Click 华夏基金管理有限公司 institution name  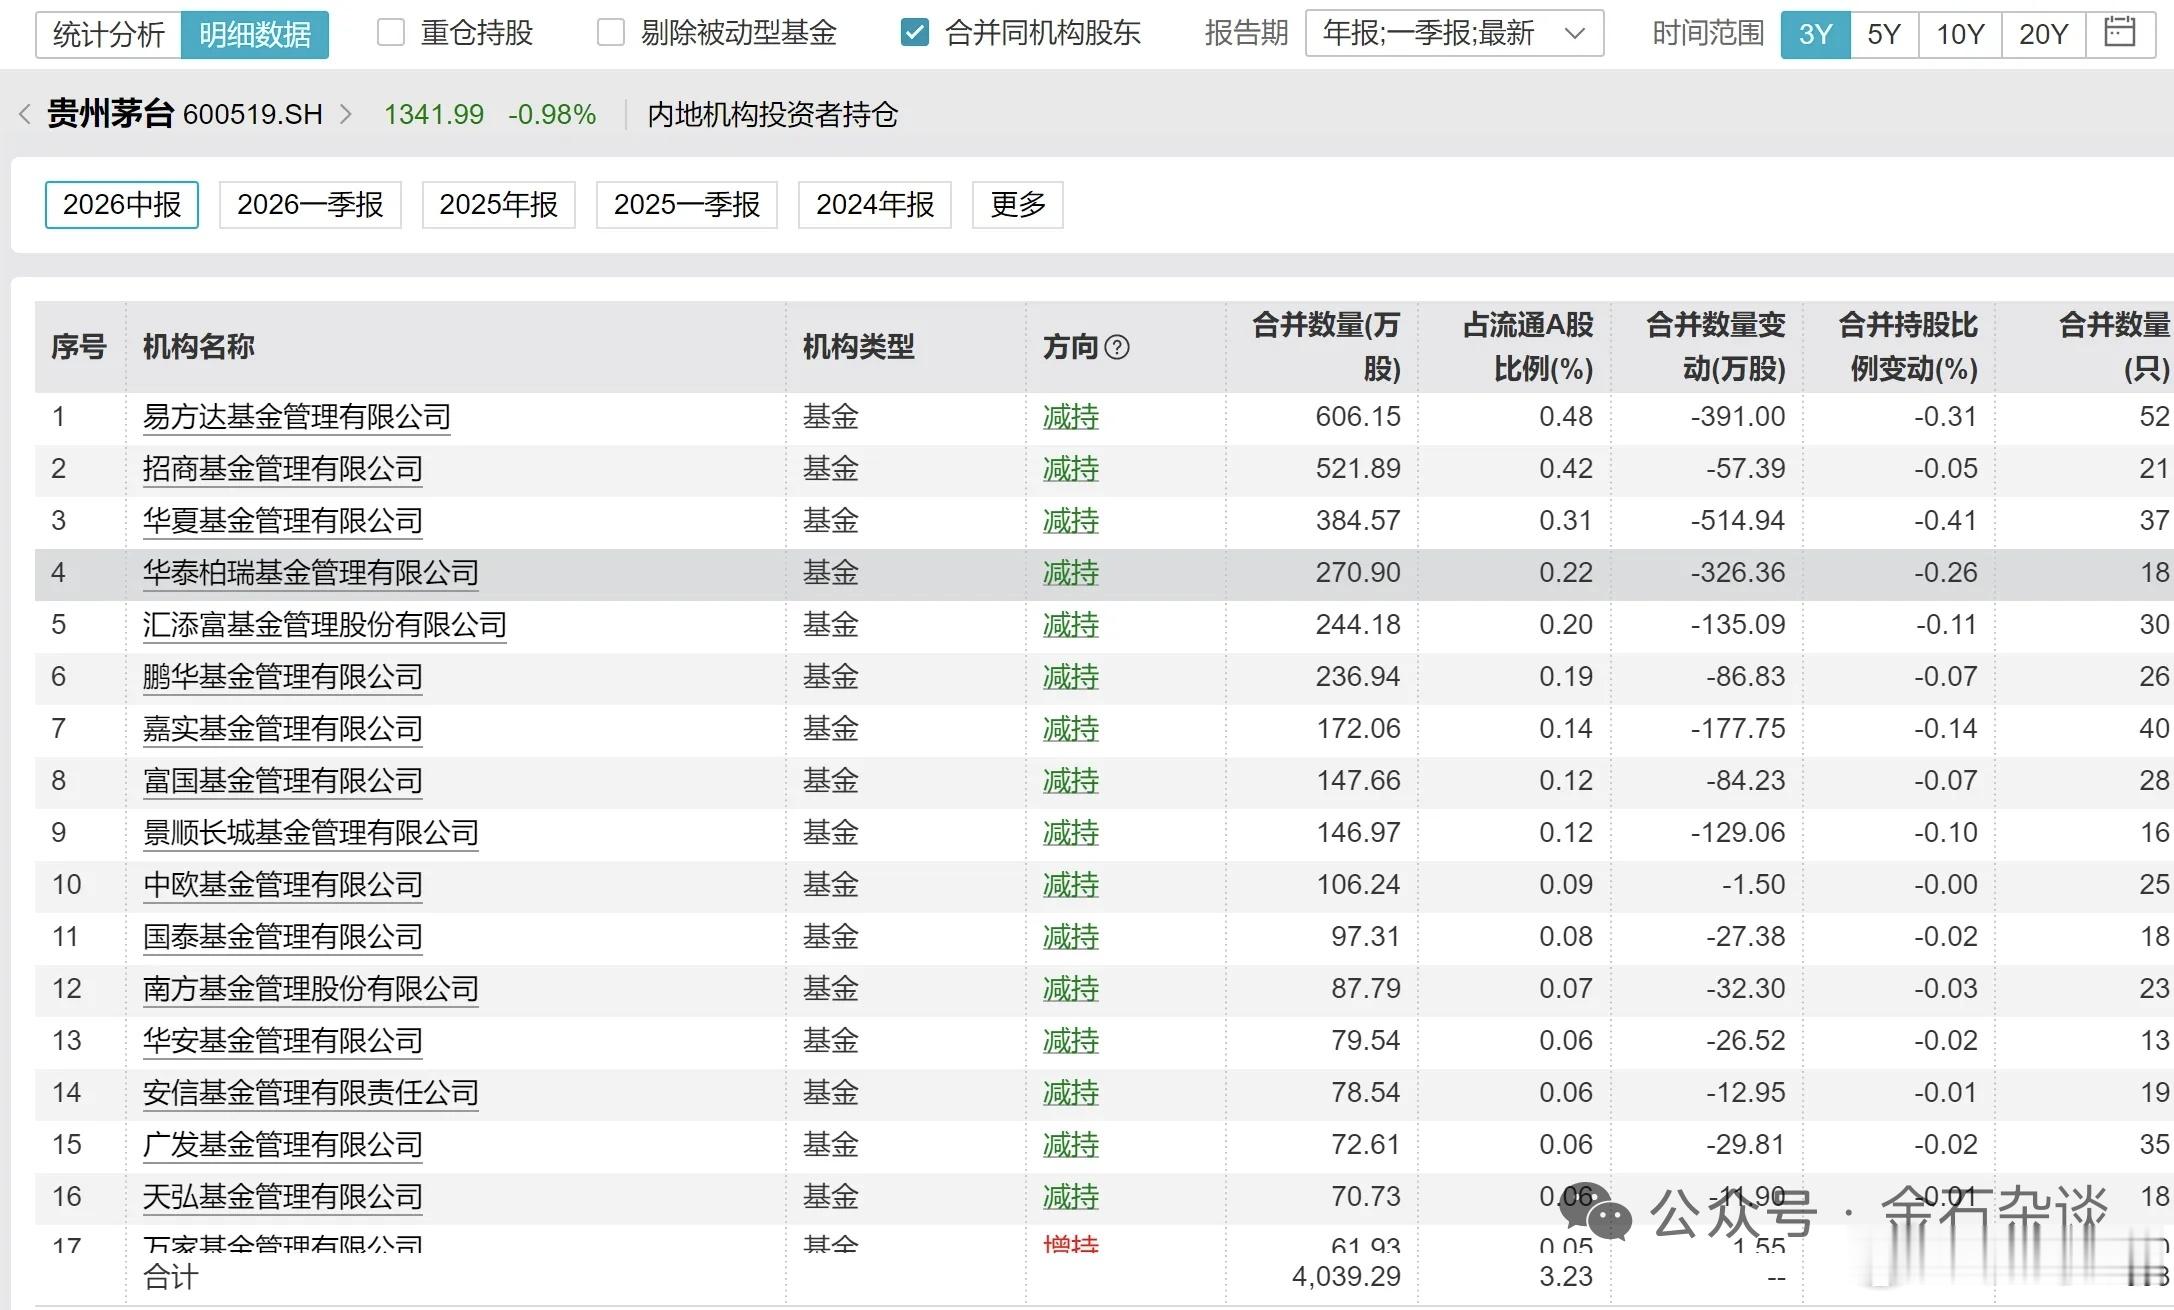pyautogui.click(x=283, y=521)
